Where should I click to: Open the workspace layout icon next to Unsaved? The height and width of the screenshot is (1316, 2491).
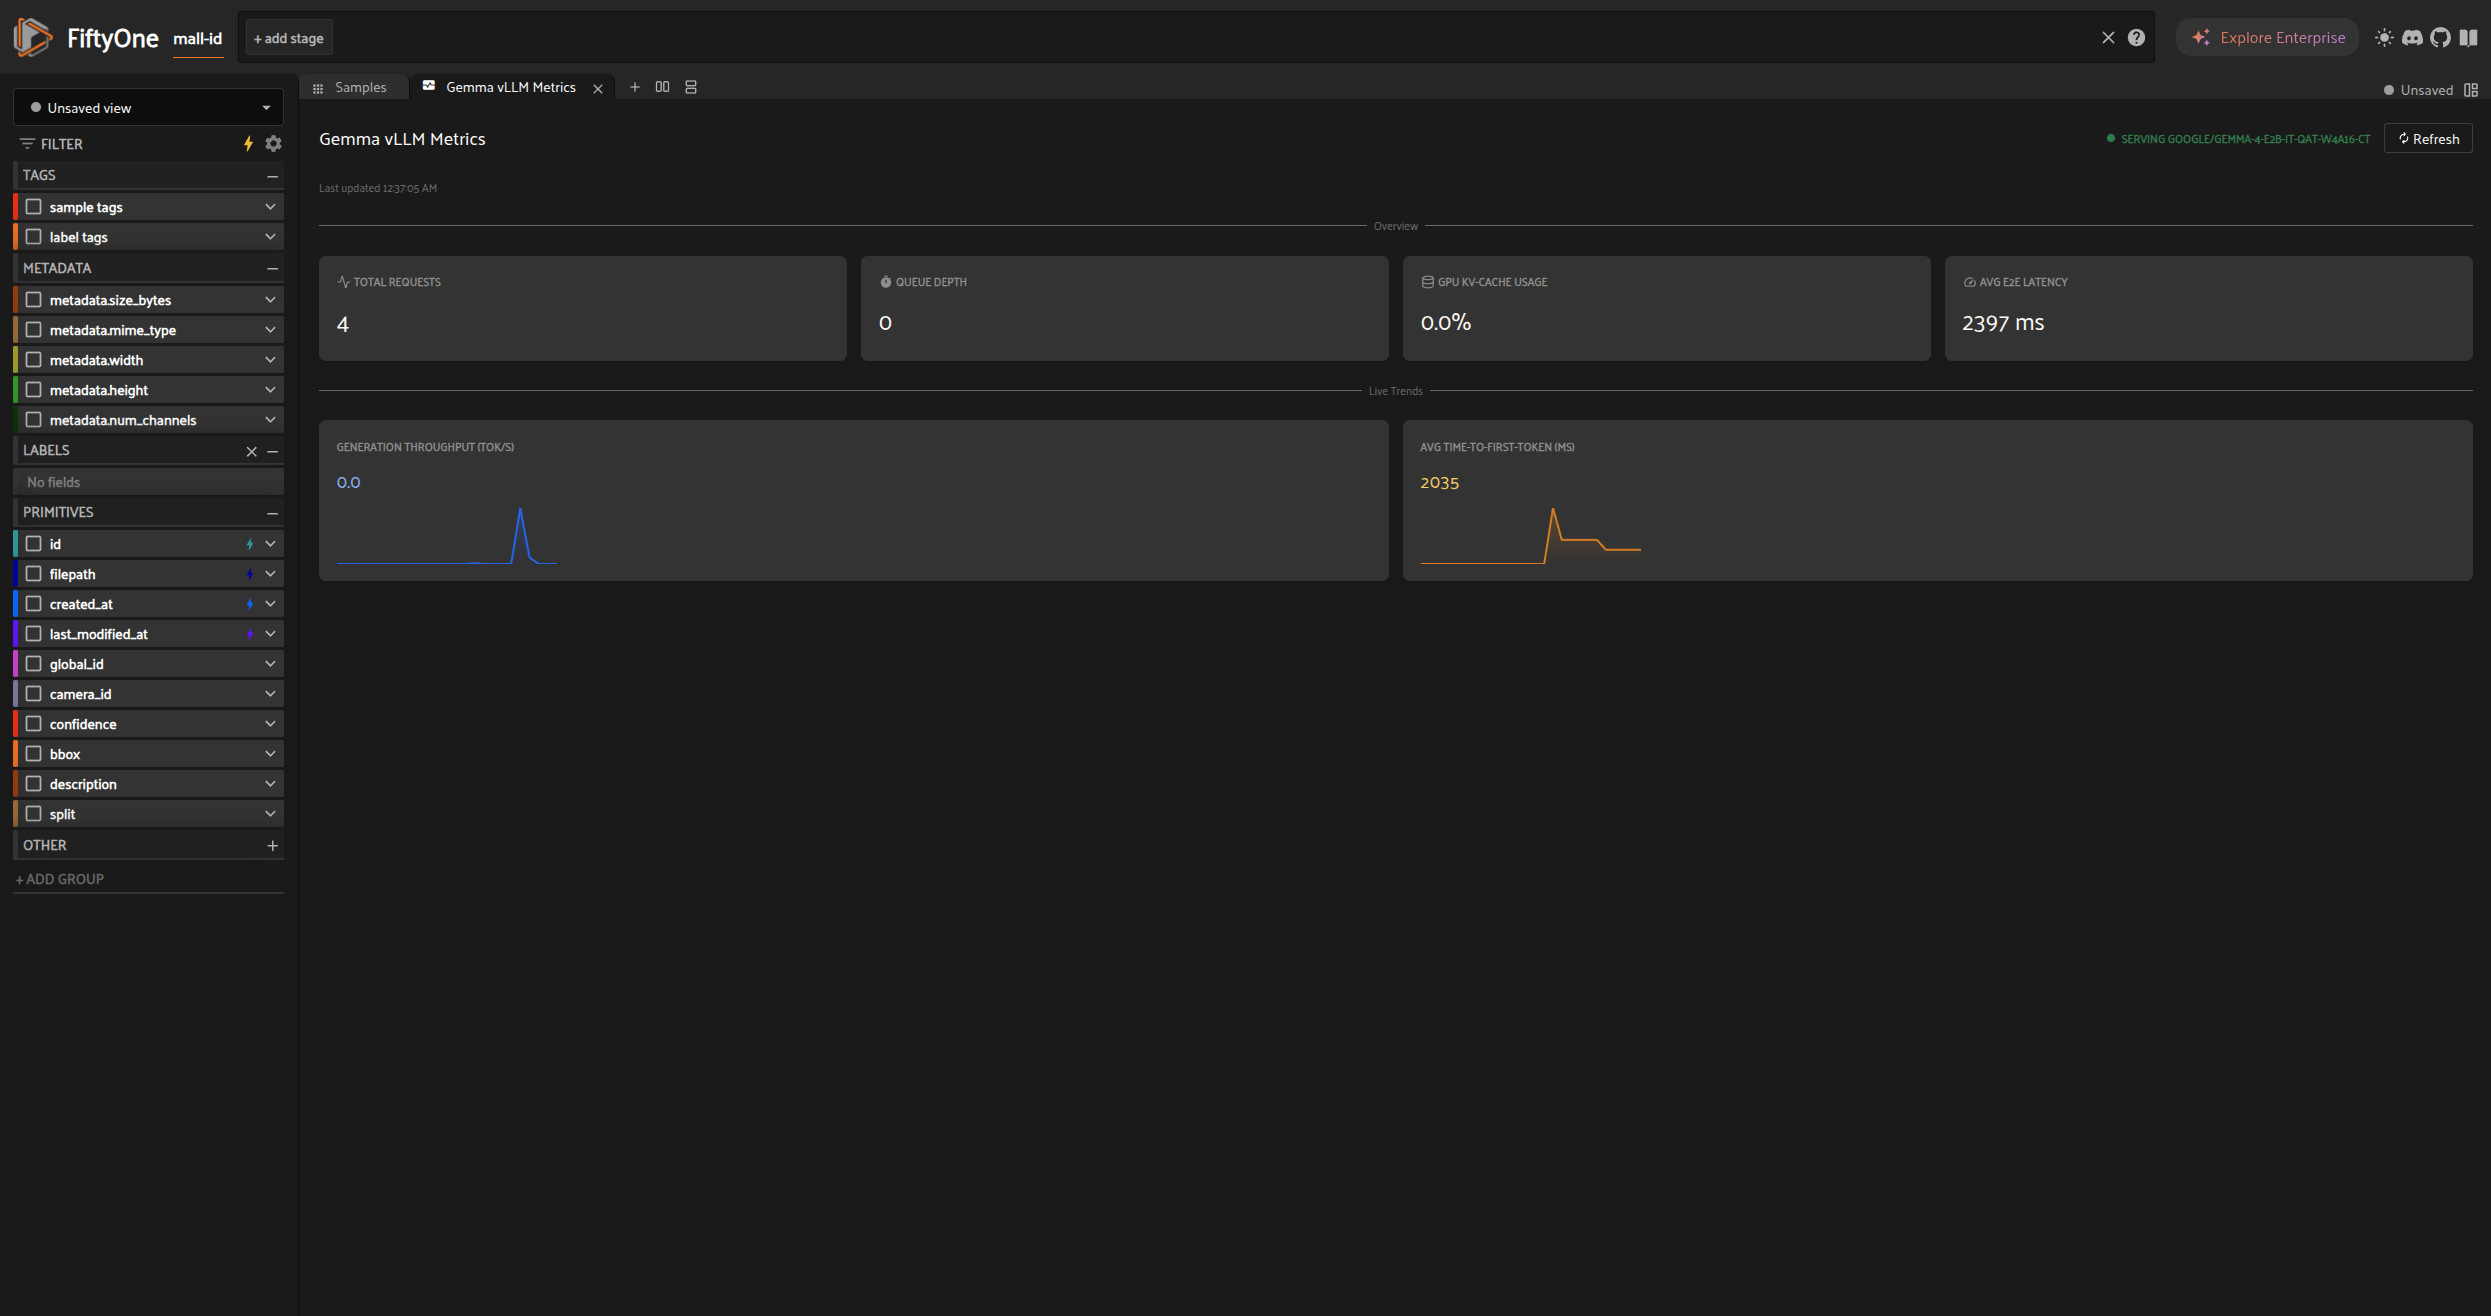(x=2471, y=90)
